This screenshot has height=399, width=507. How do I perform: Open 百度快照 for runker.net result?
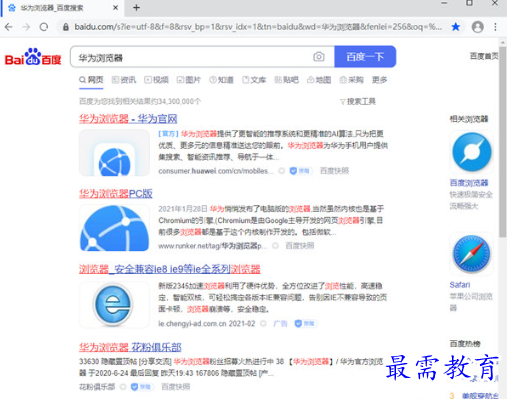point(300,246)
